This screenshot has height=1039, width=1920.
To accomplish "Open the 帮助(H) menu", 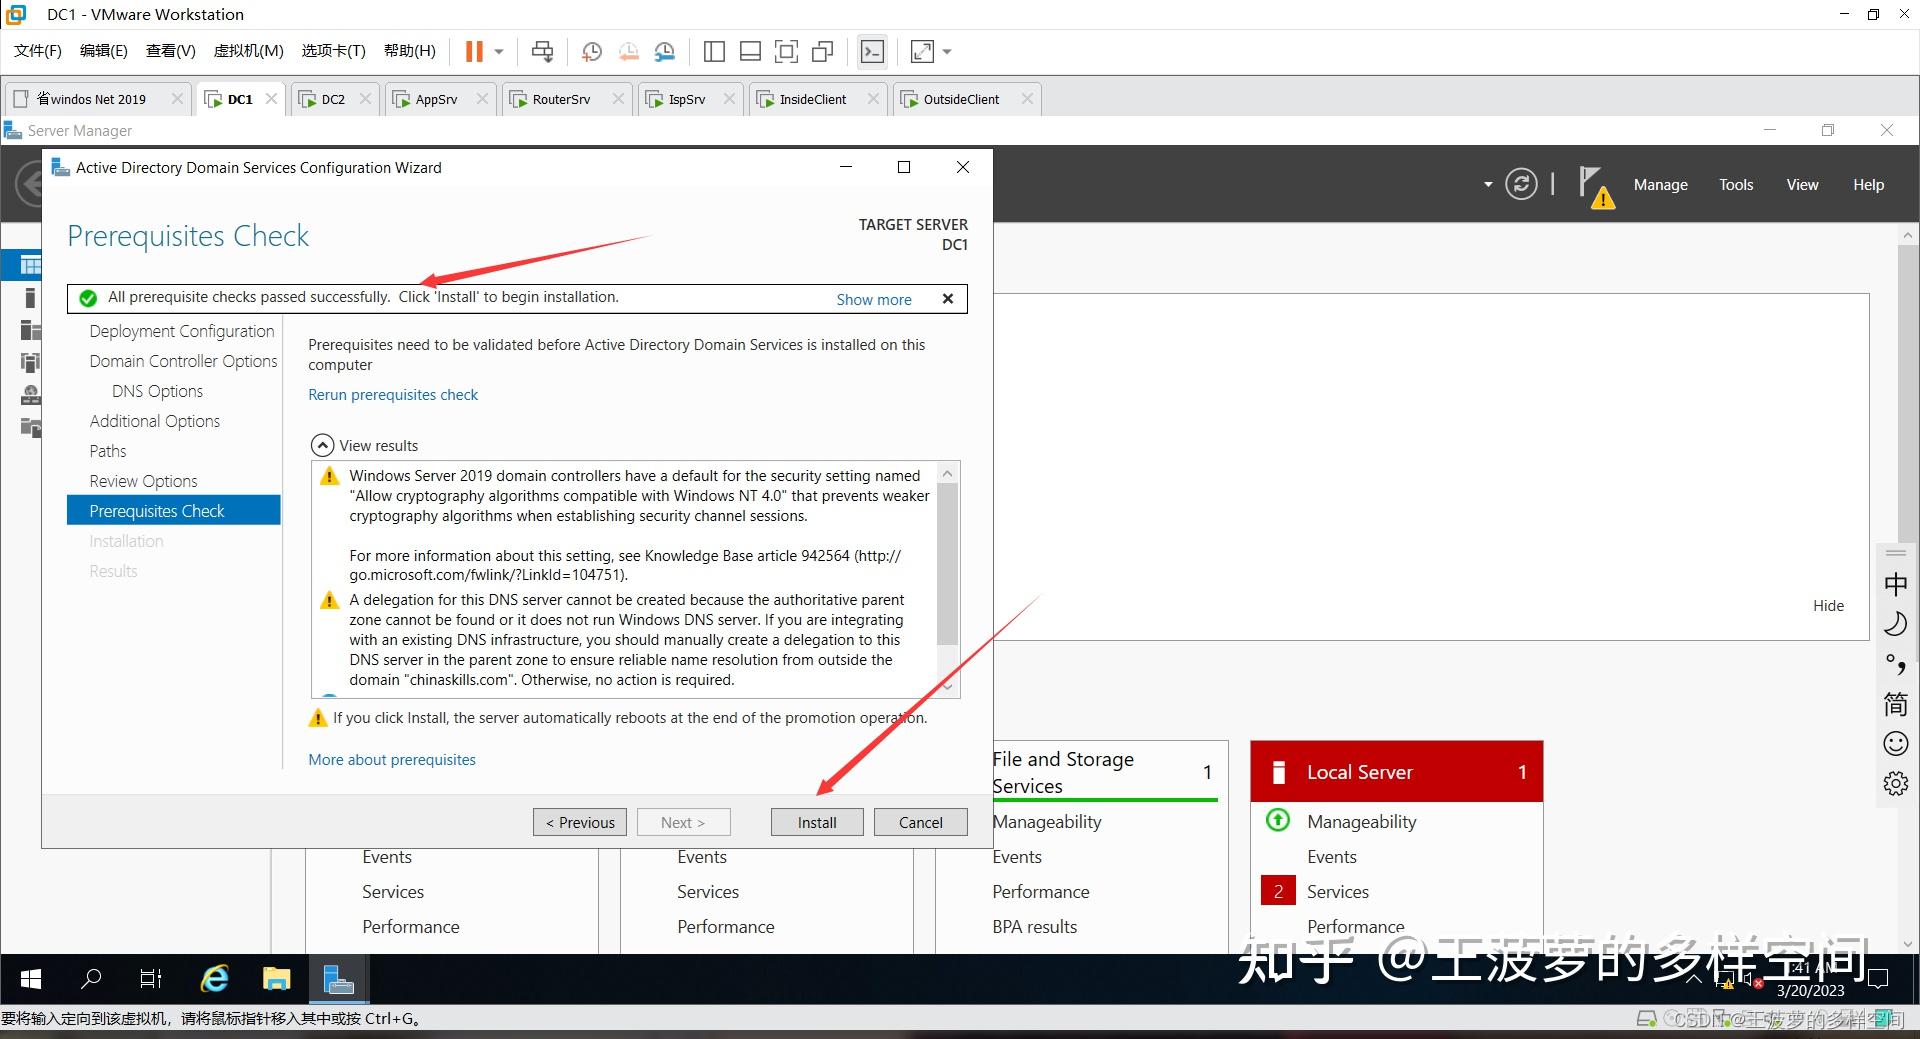I will click(x=410, y=51).
